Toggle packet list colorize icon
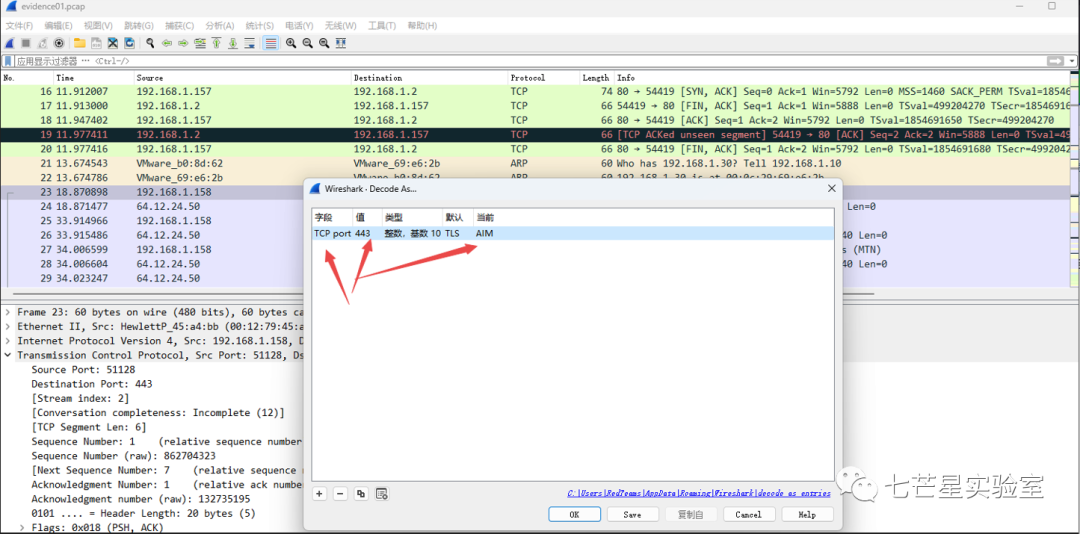 click(271, 43)
